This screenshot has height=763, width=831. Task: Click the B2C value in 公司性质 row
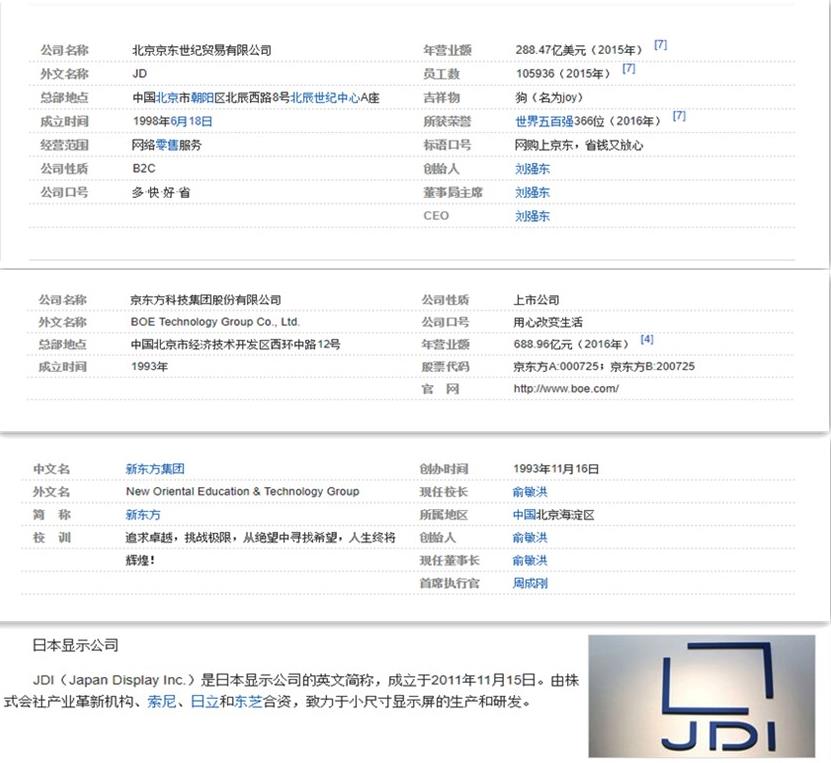144,168
